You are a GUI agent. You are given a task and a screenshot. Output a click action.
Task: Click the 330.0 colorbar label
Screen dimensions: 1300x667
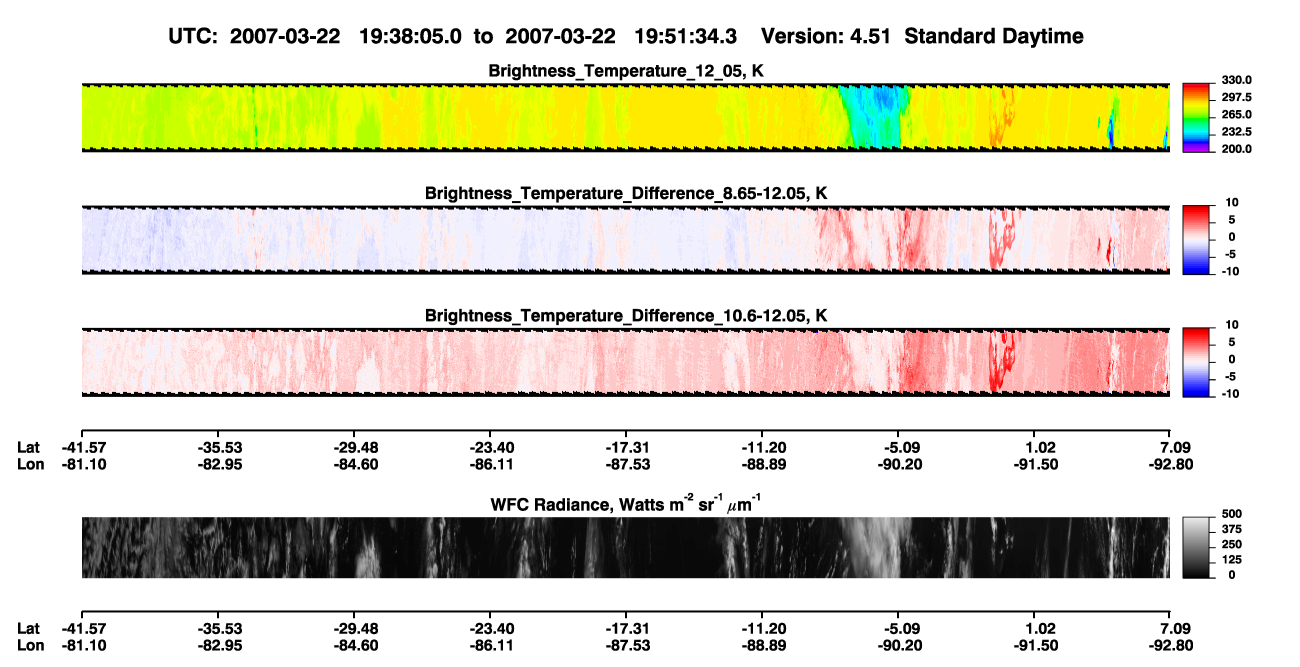click(1236, 81)
